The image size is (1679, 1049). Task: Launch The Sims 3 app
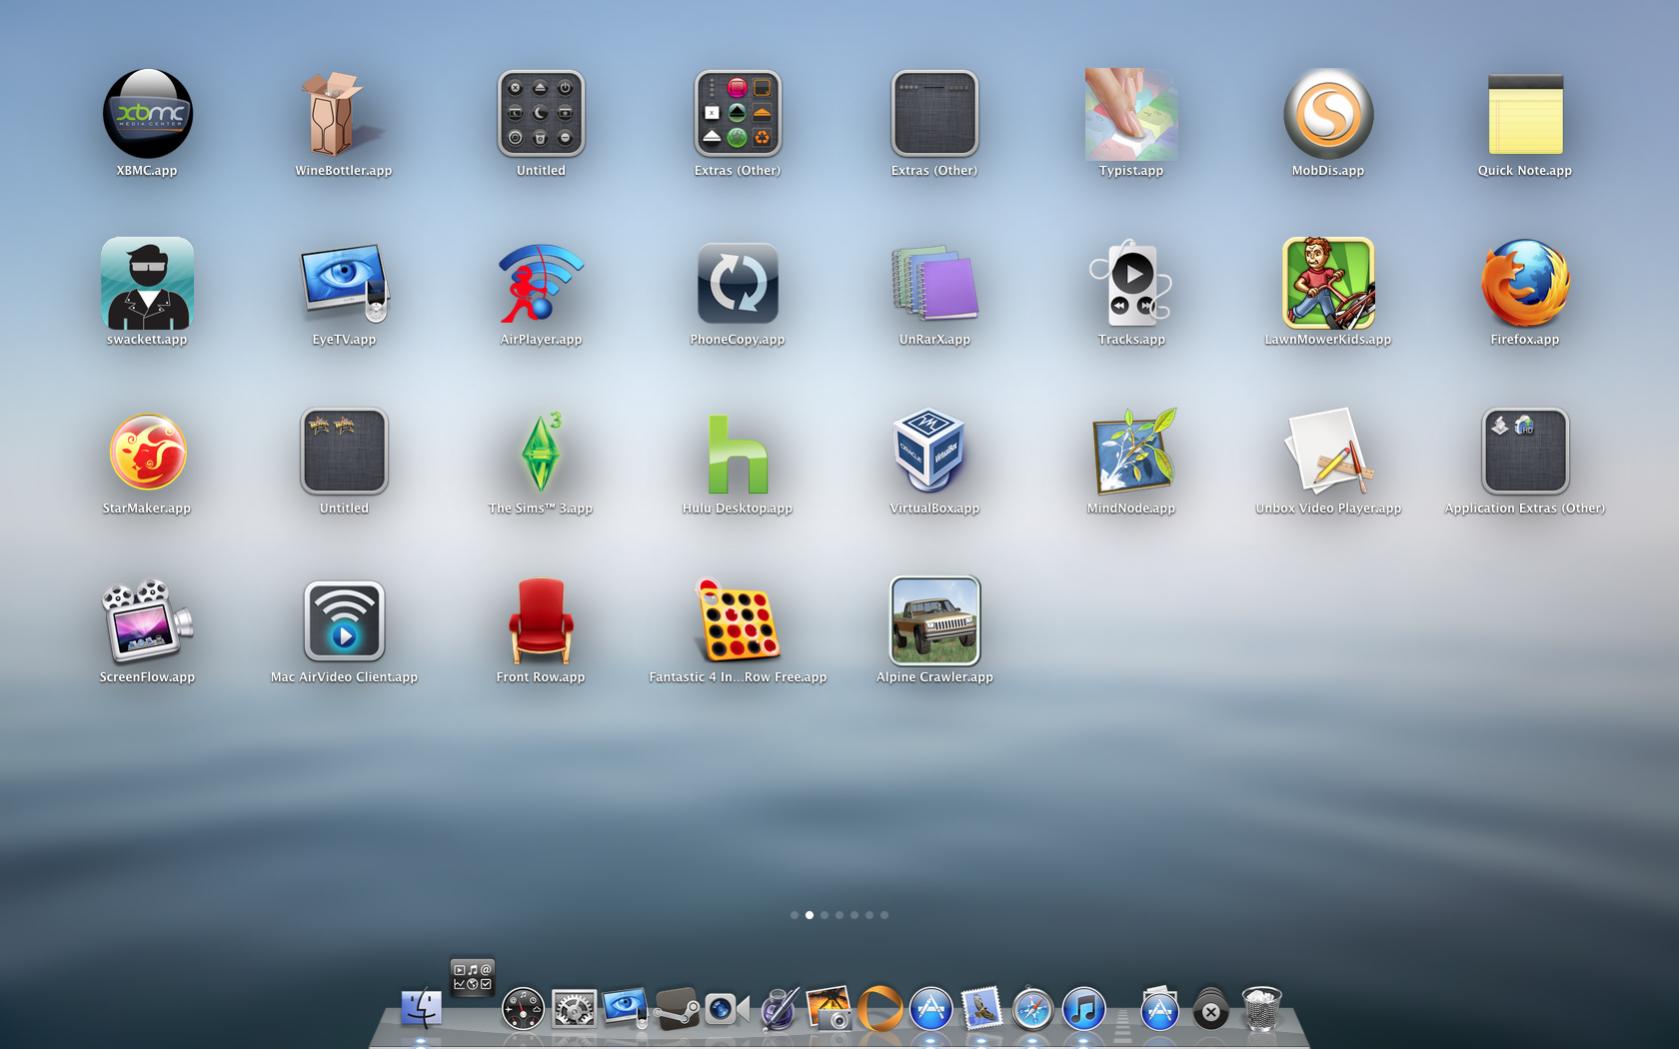540,452
